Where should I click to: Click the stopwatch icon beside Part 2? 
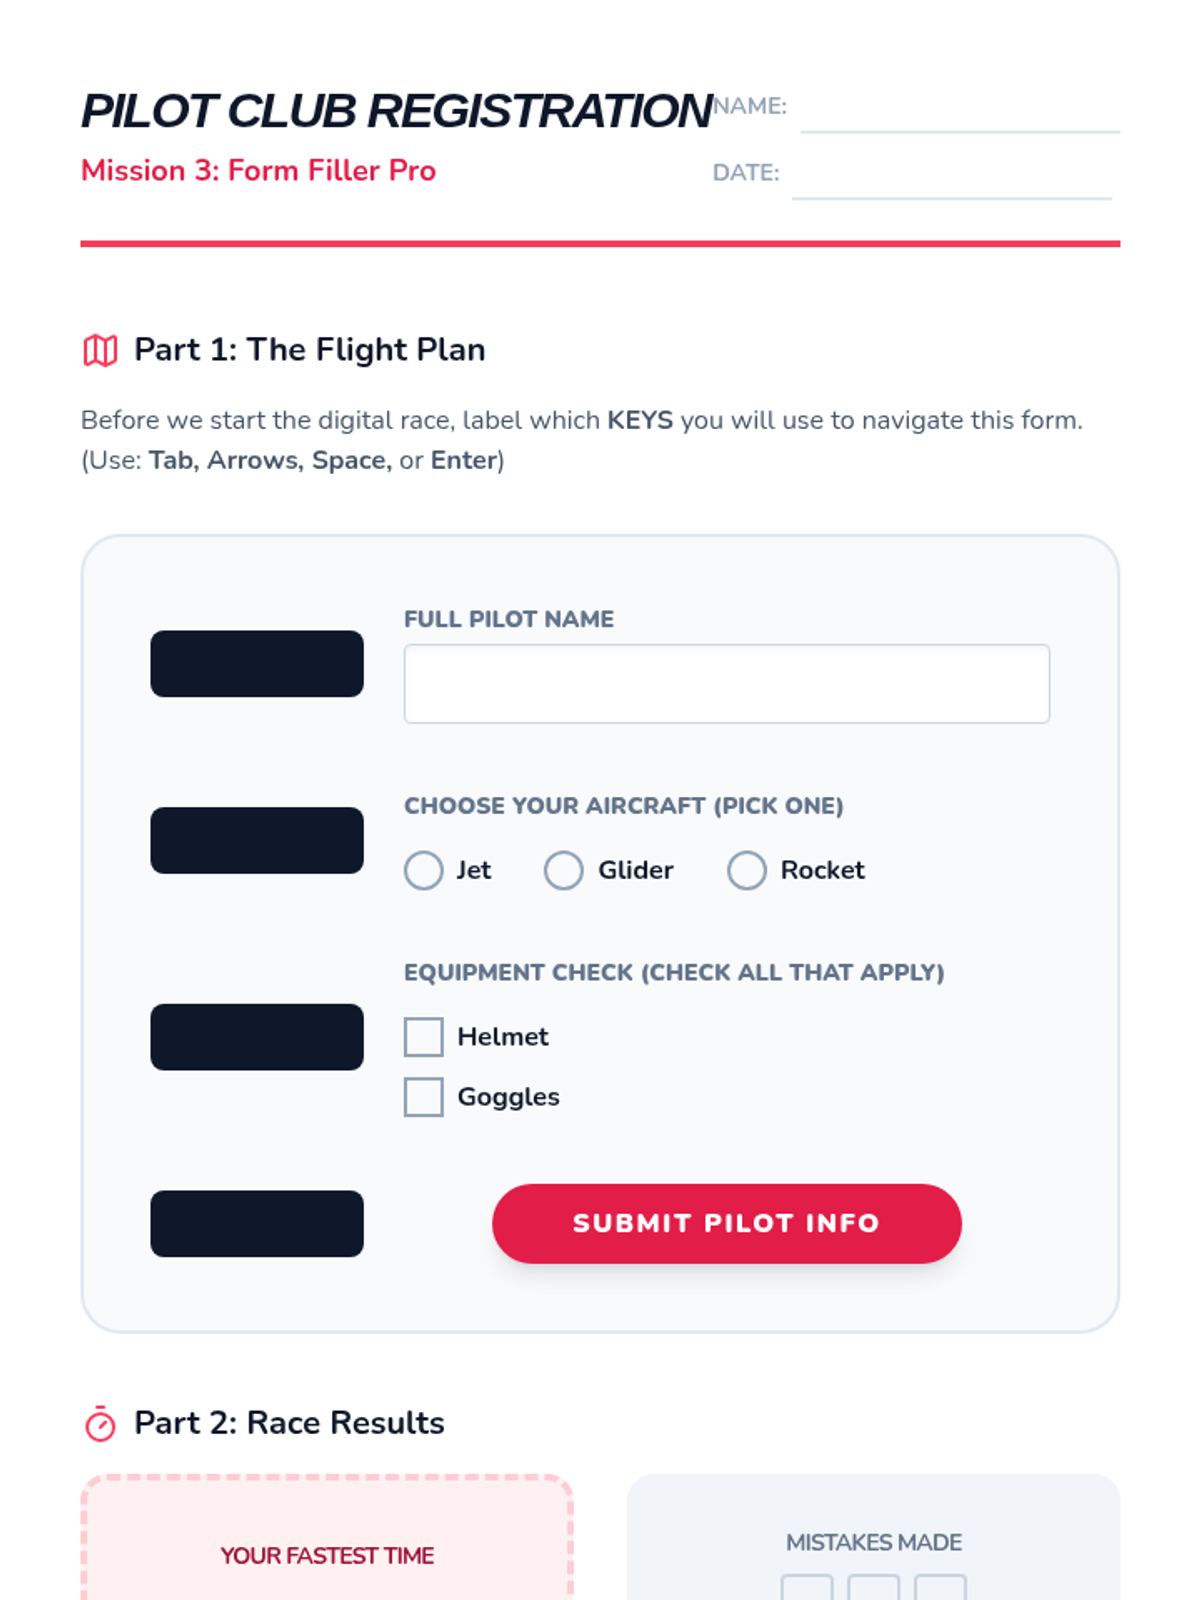[100, 1423]
